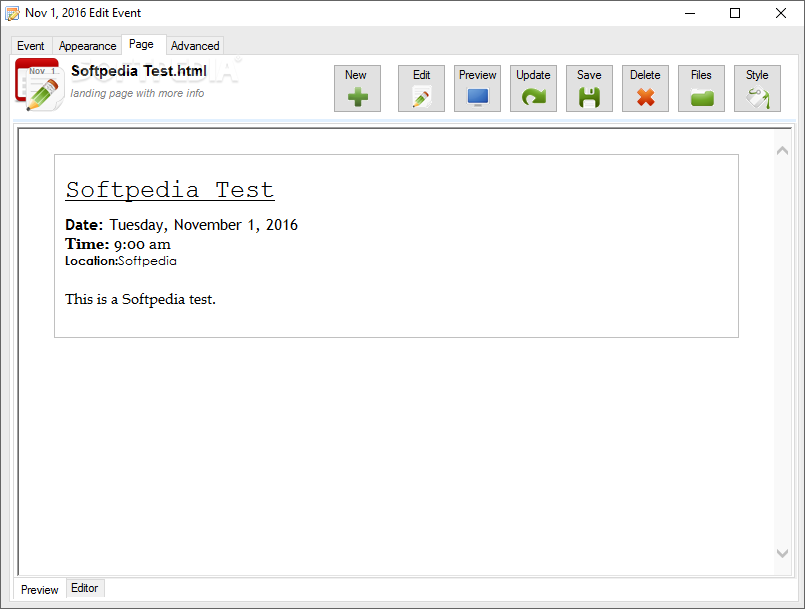Viewport: 805px width, 609px height.
Task: Click the Update green arrow button
Action: click(533, 88)
